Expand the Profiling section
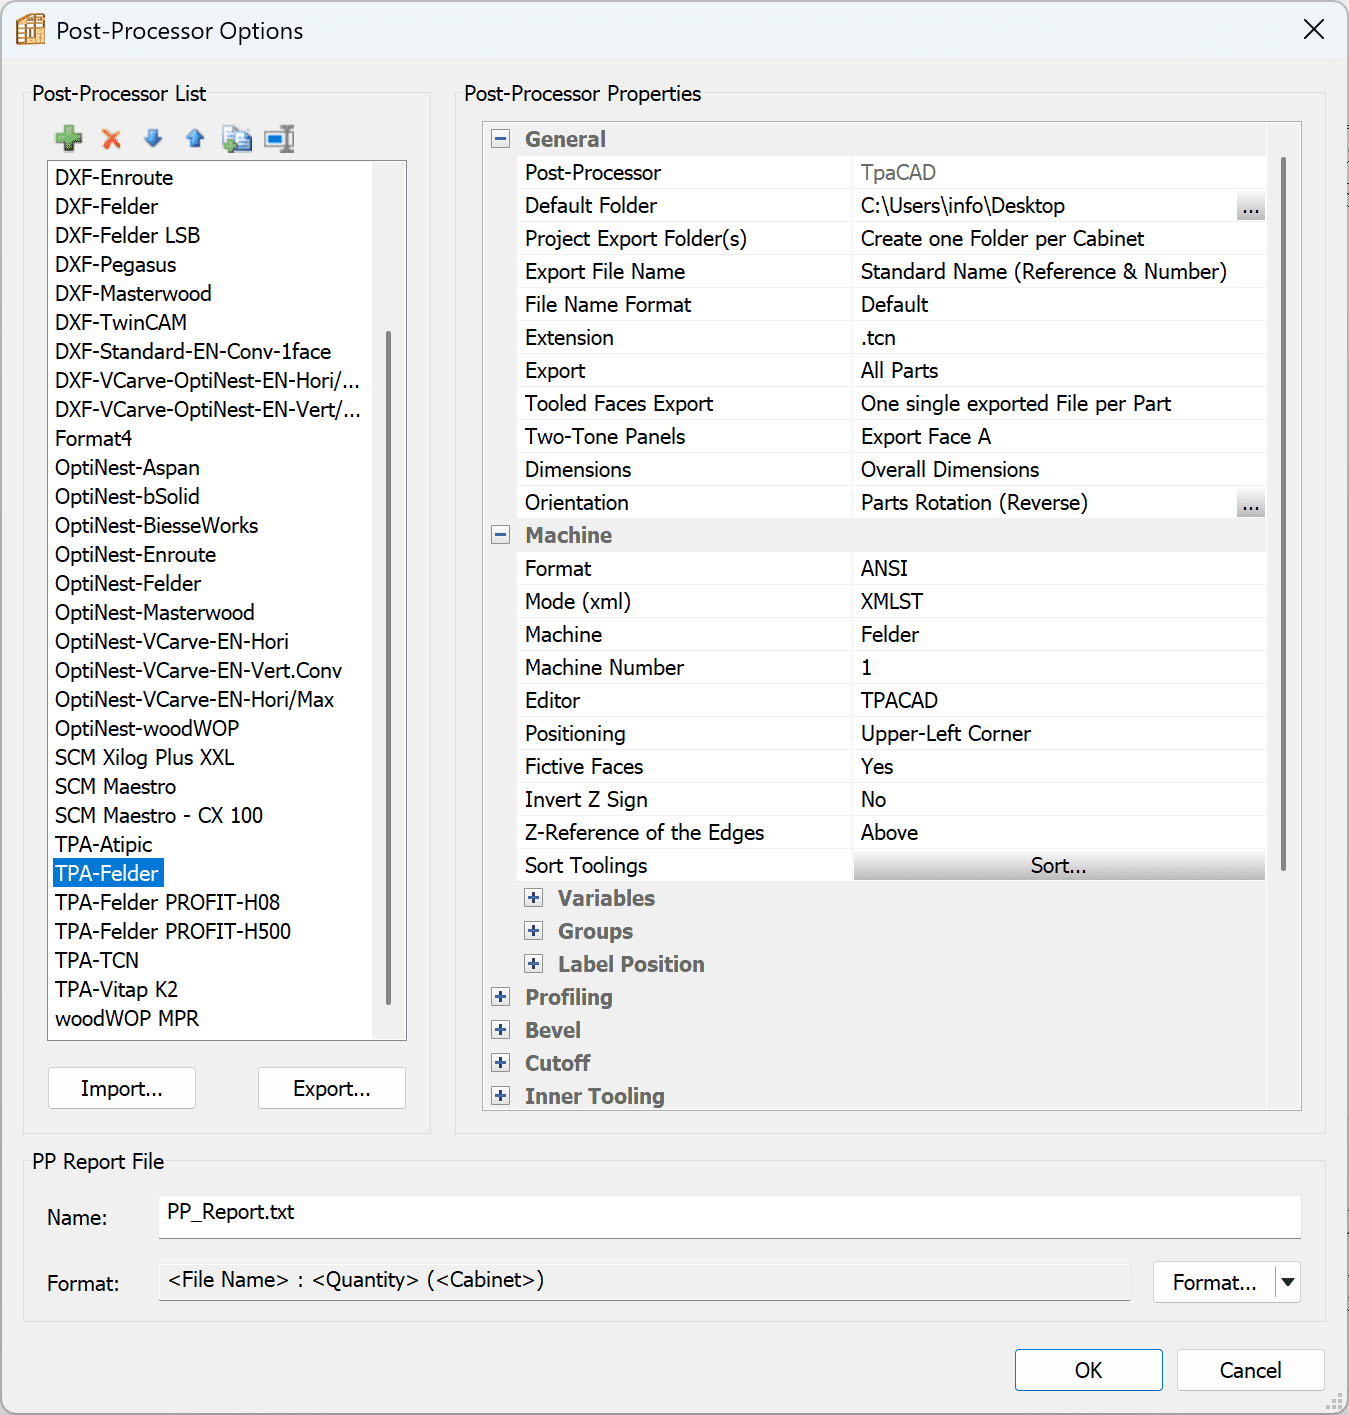Image resolution: width=1349 pixels, height=1415 pixels. (x=501, y=997)
